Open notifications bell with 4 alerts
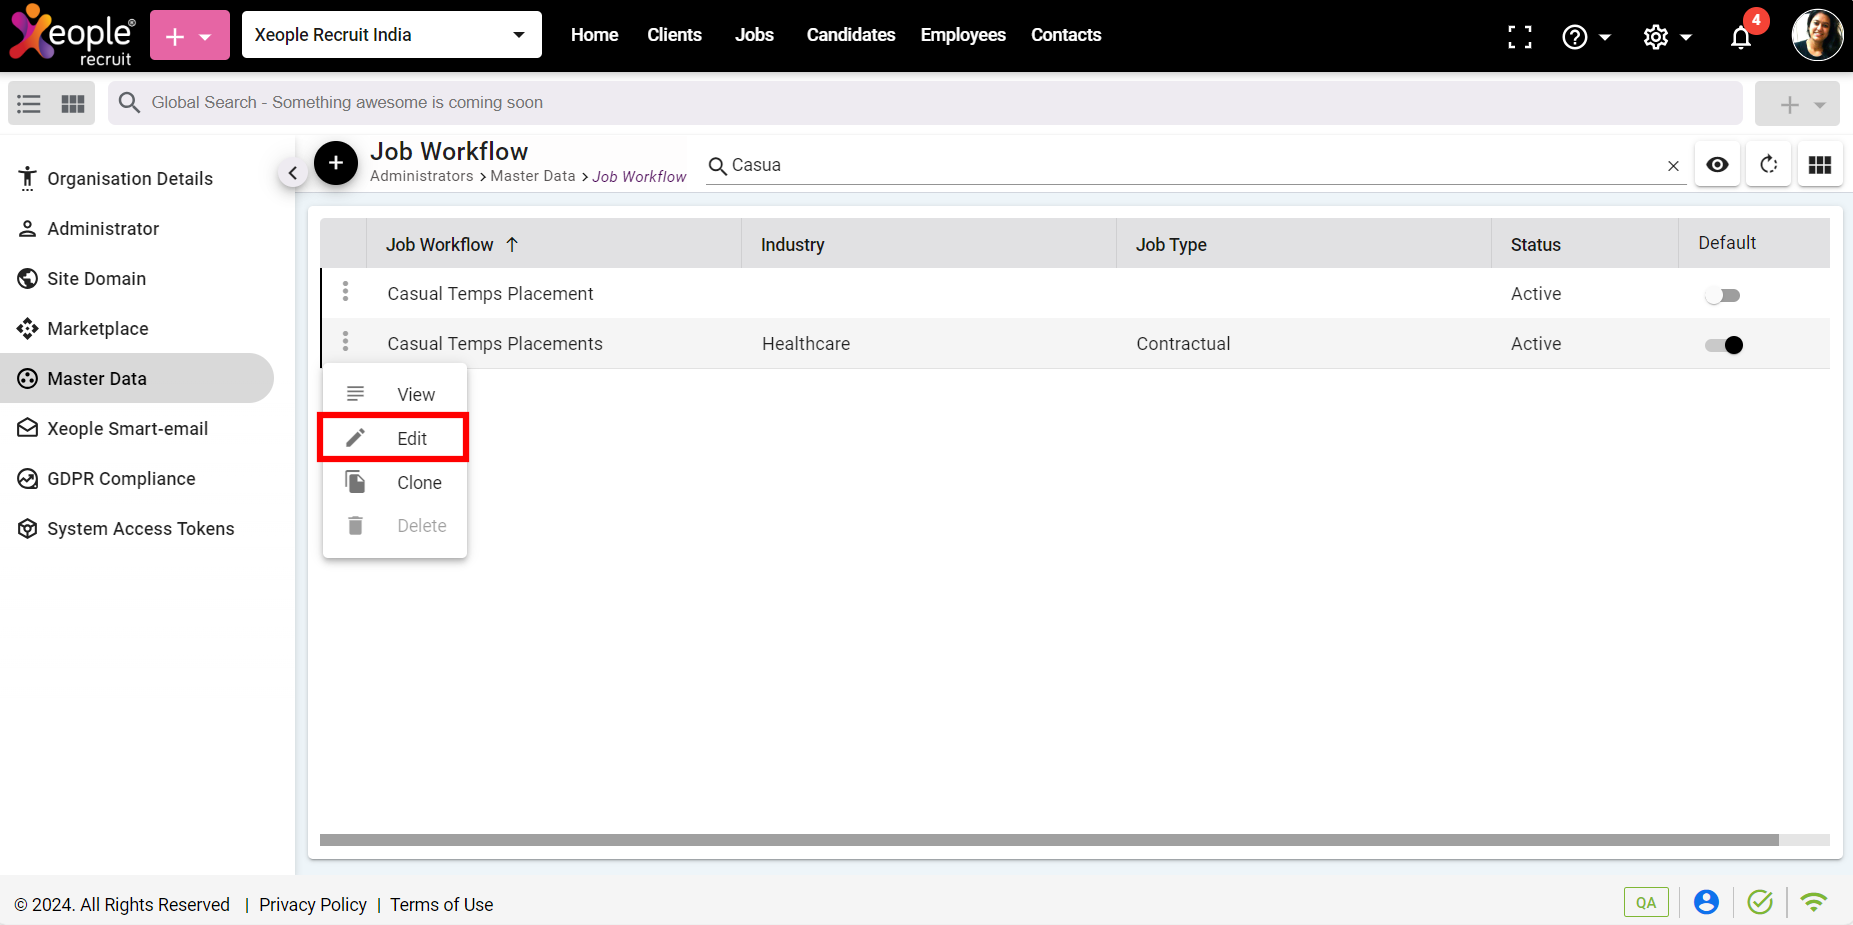Screen dimensions: 1853x925 point(1741,37)
